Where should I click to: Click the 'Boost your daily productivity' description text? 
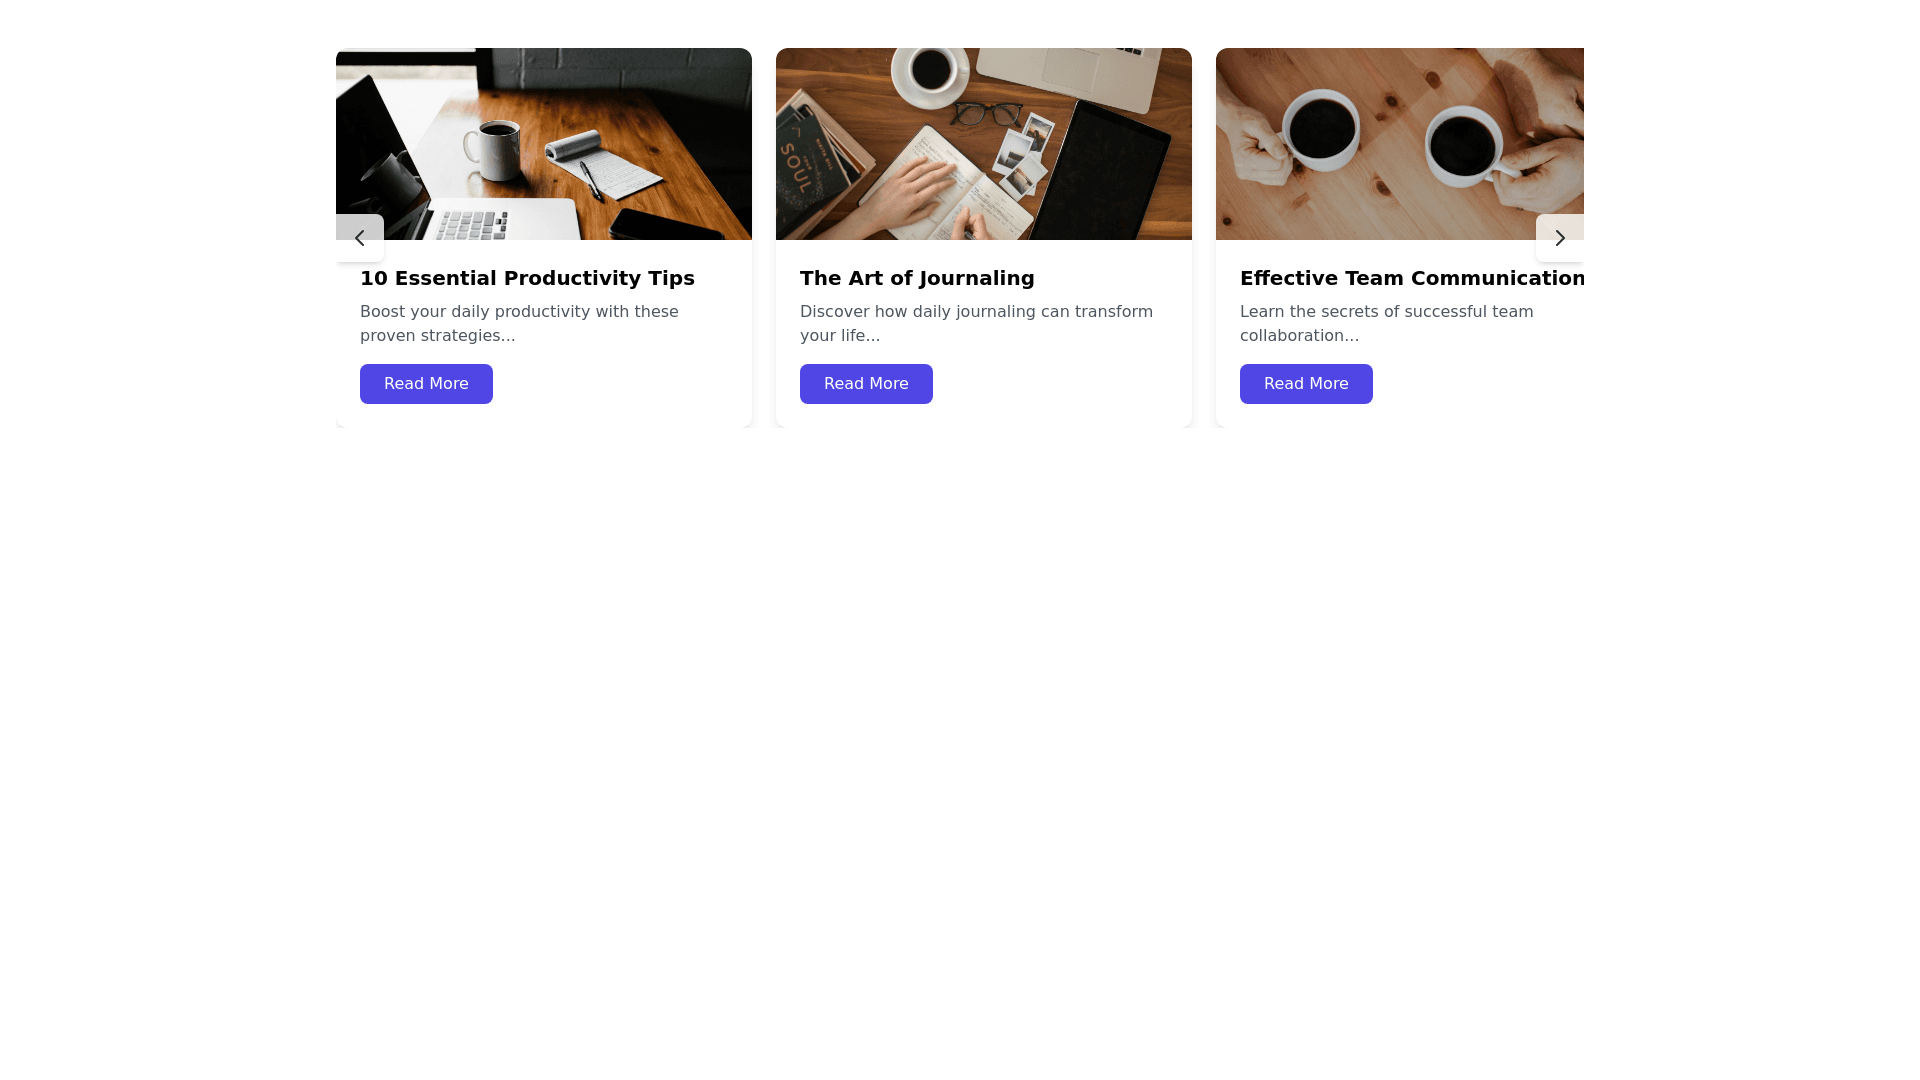[x=519, y=324]
